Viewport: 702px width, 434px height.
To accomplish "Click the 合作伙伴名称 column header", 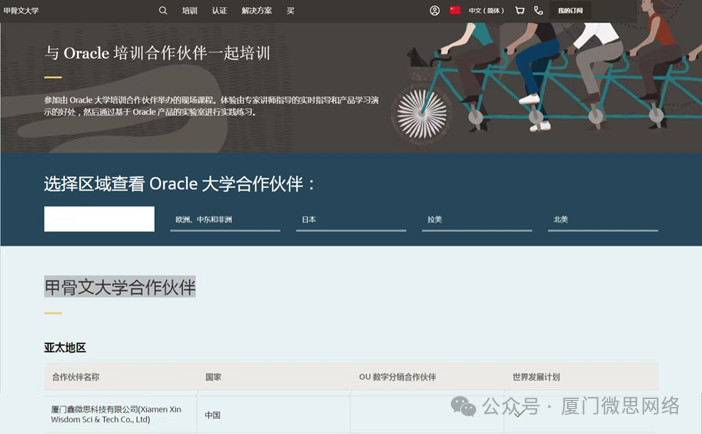I will 76,377.
